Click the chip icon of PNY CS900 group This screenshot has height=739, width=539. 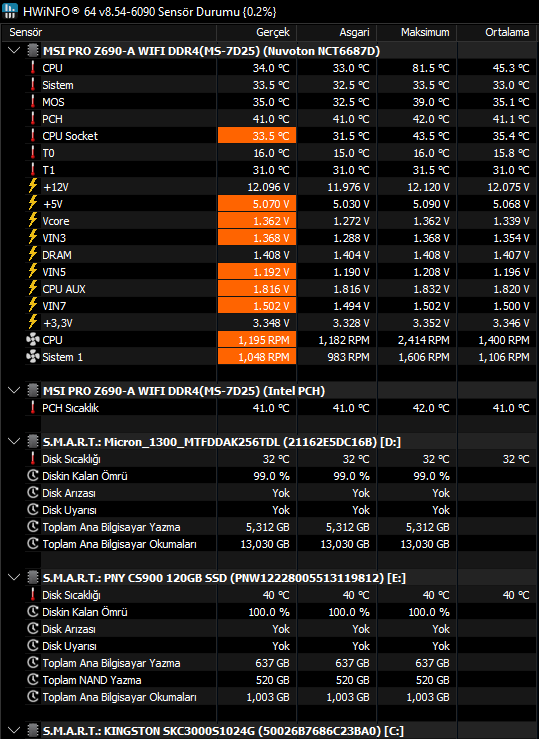point(33,577)
